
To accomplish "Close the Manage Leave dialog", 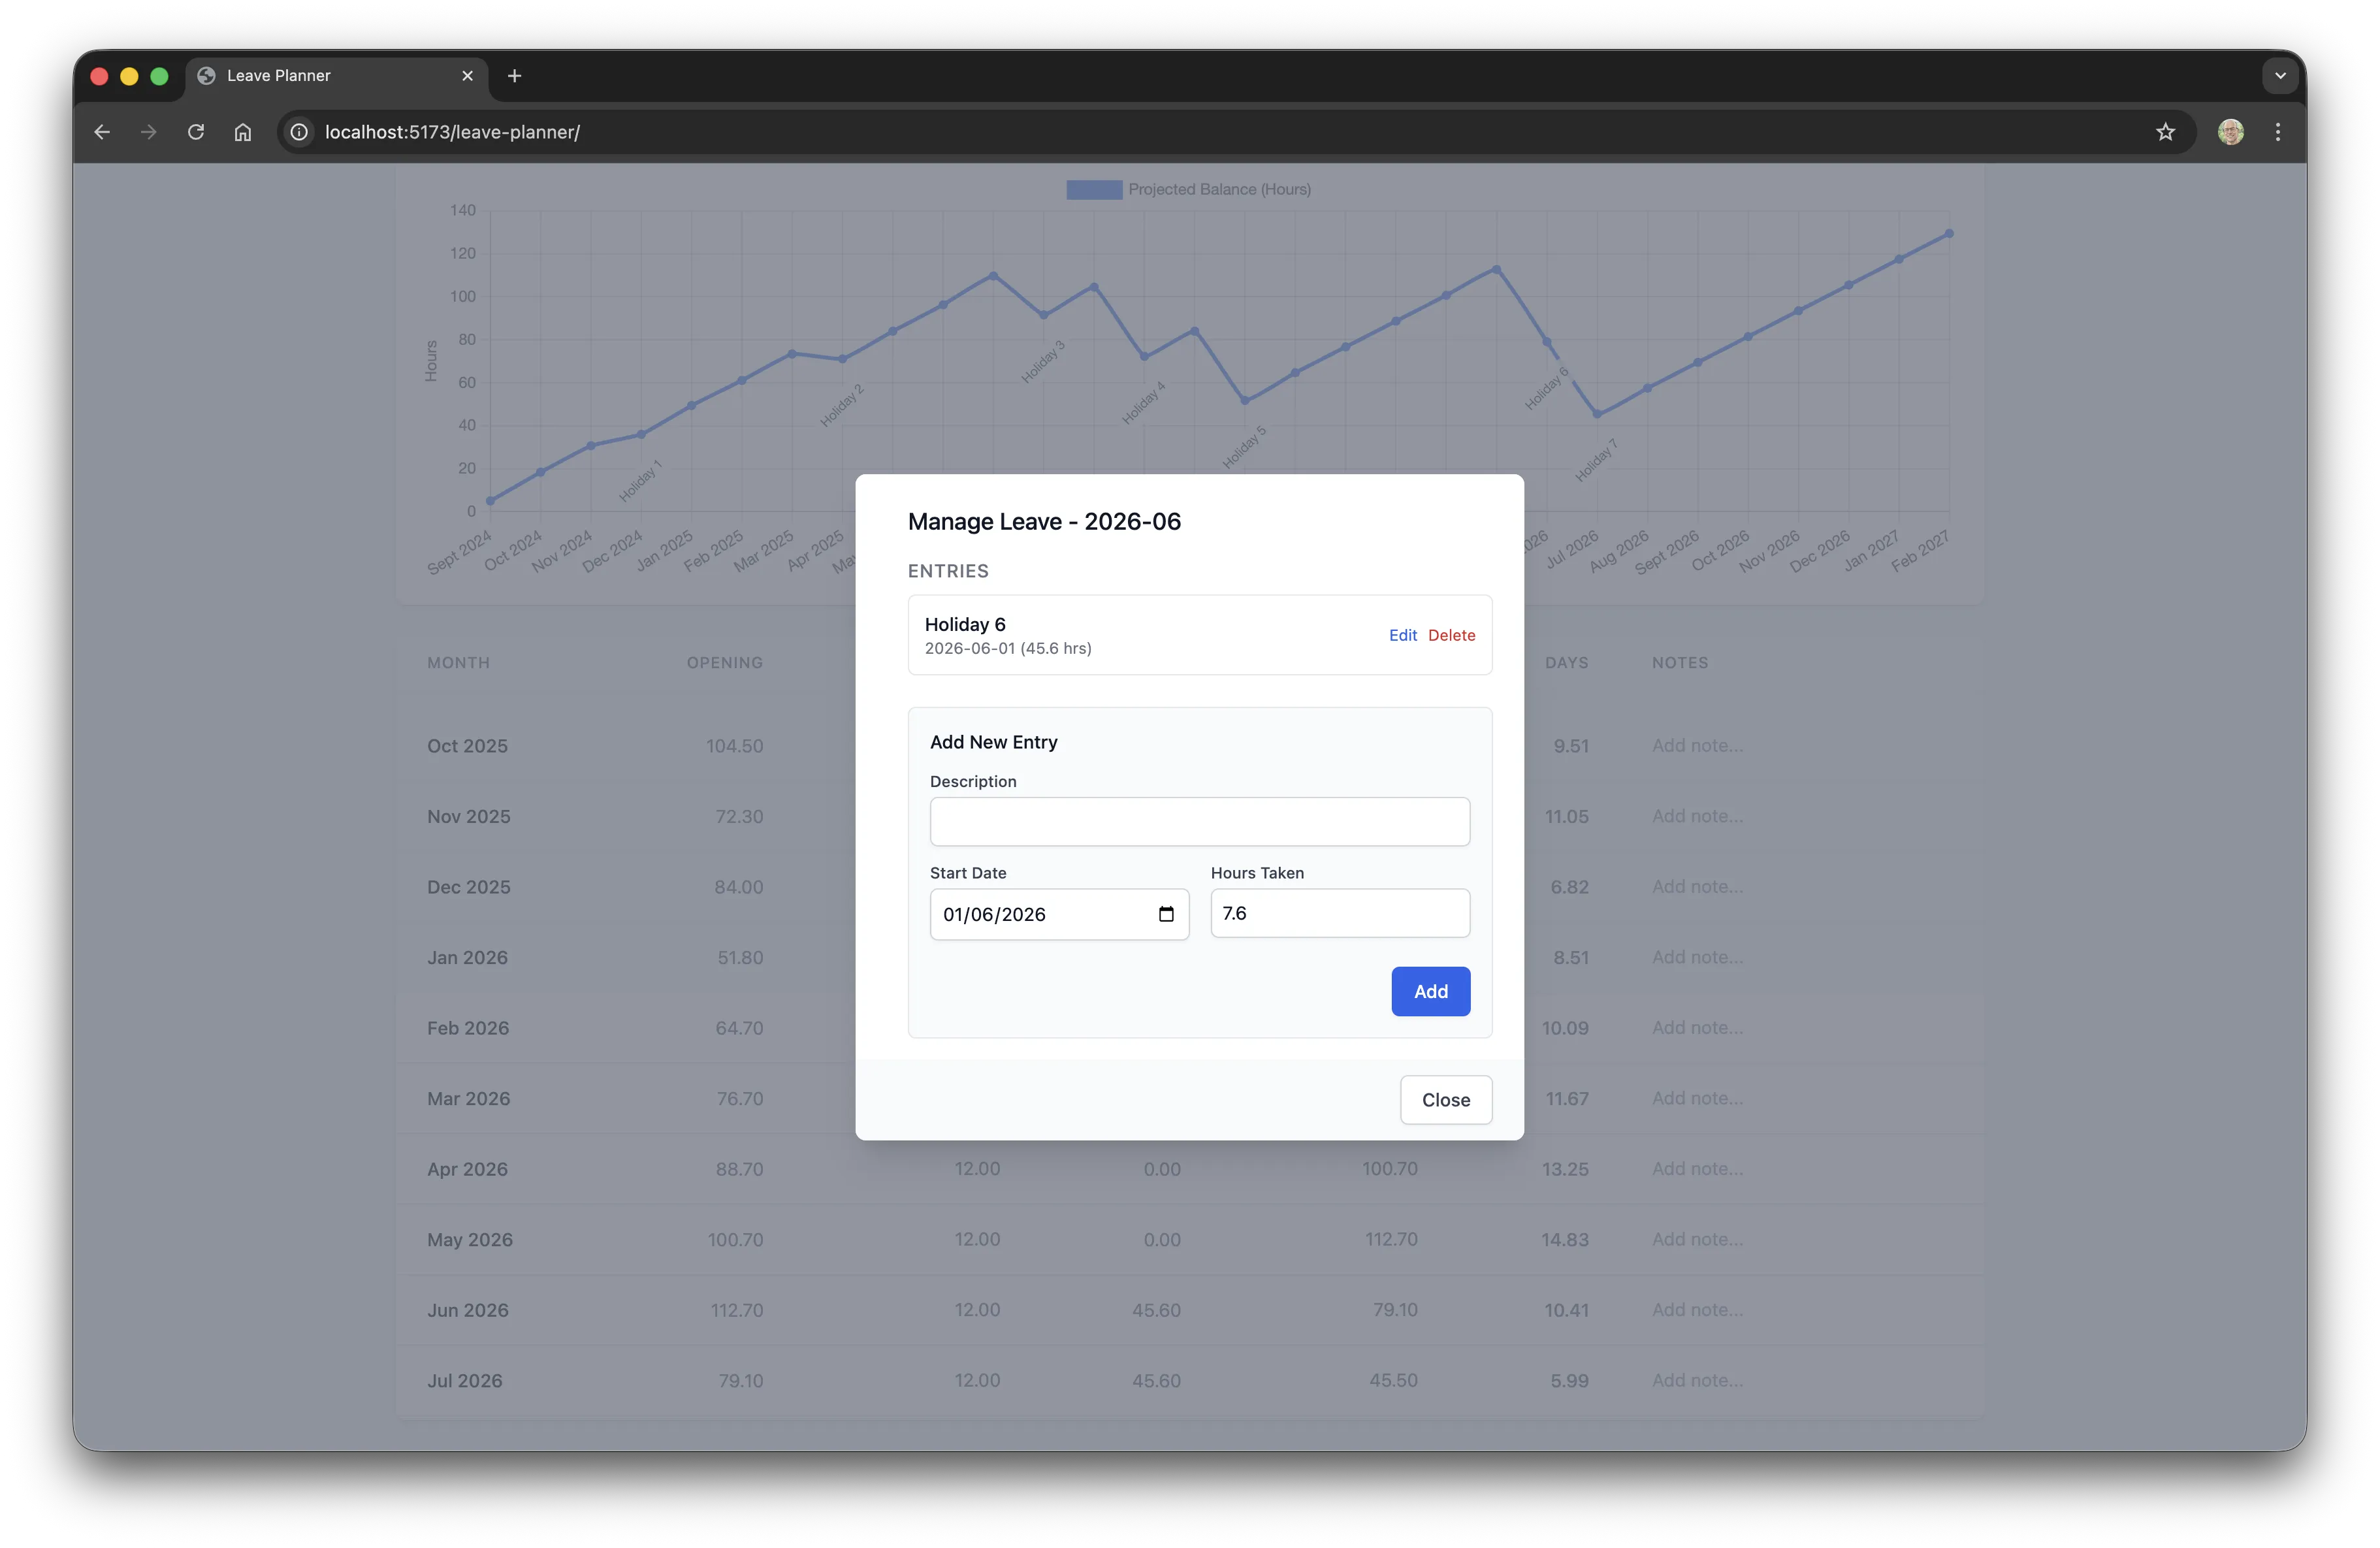I will [x=1446, y=1099].
